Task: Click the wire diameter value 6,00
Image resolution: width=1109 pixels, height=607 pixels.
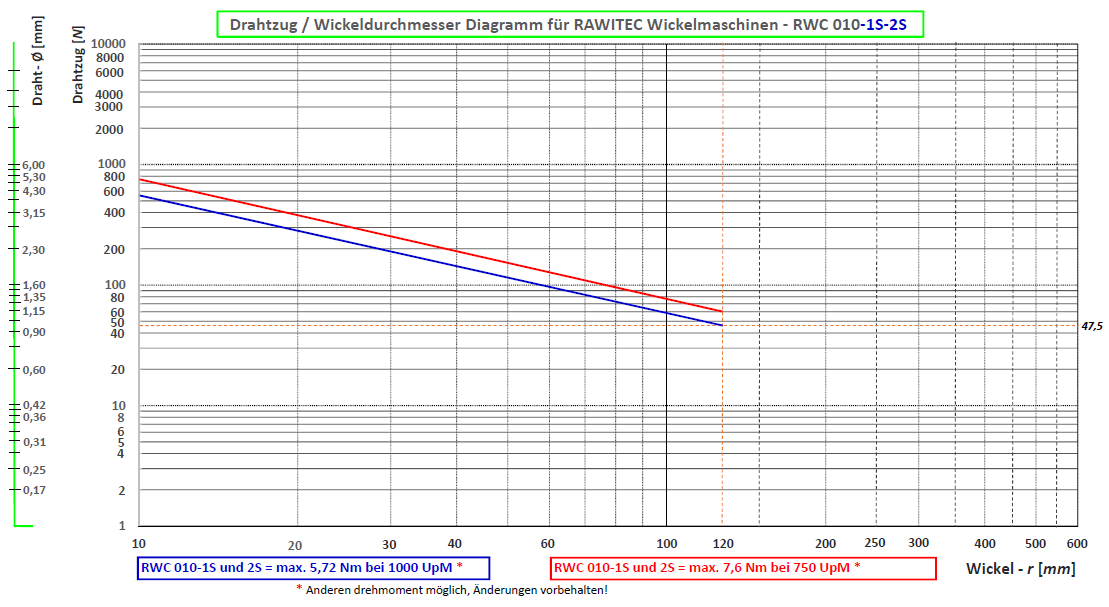Action: point(33,165)
